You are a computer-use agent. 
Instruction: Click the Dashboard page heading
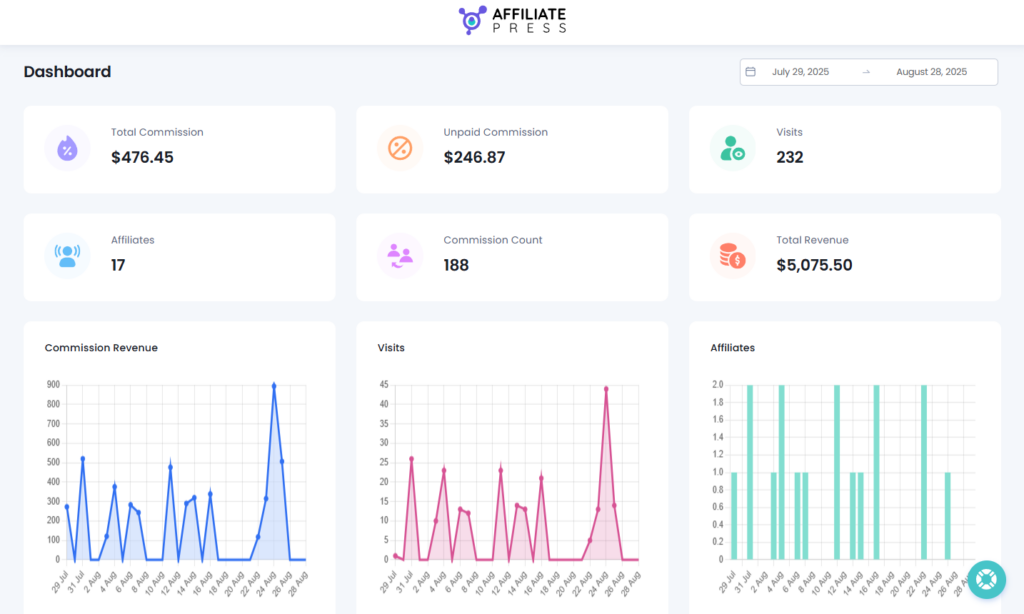(x=67, y=72)
